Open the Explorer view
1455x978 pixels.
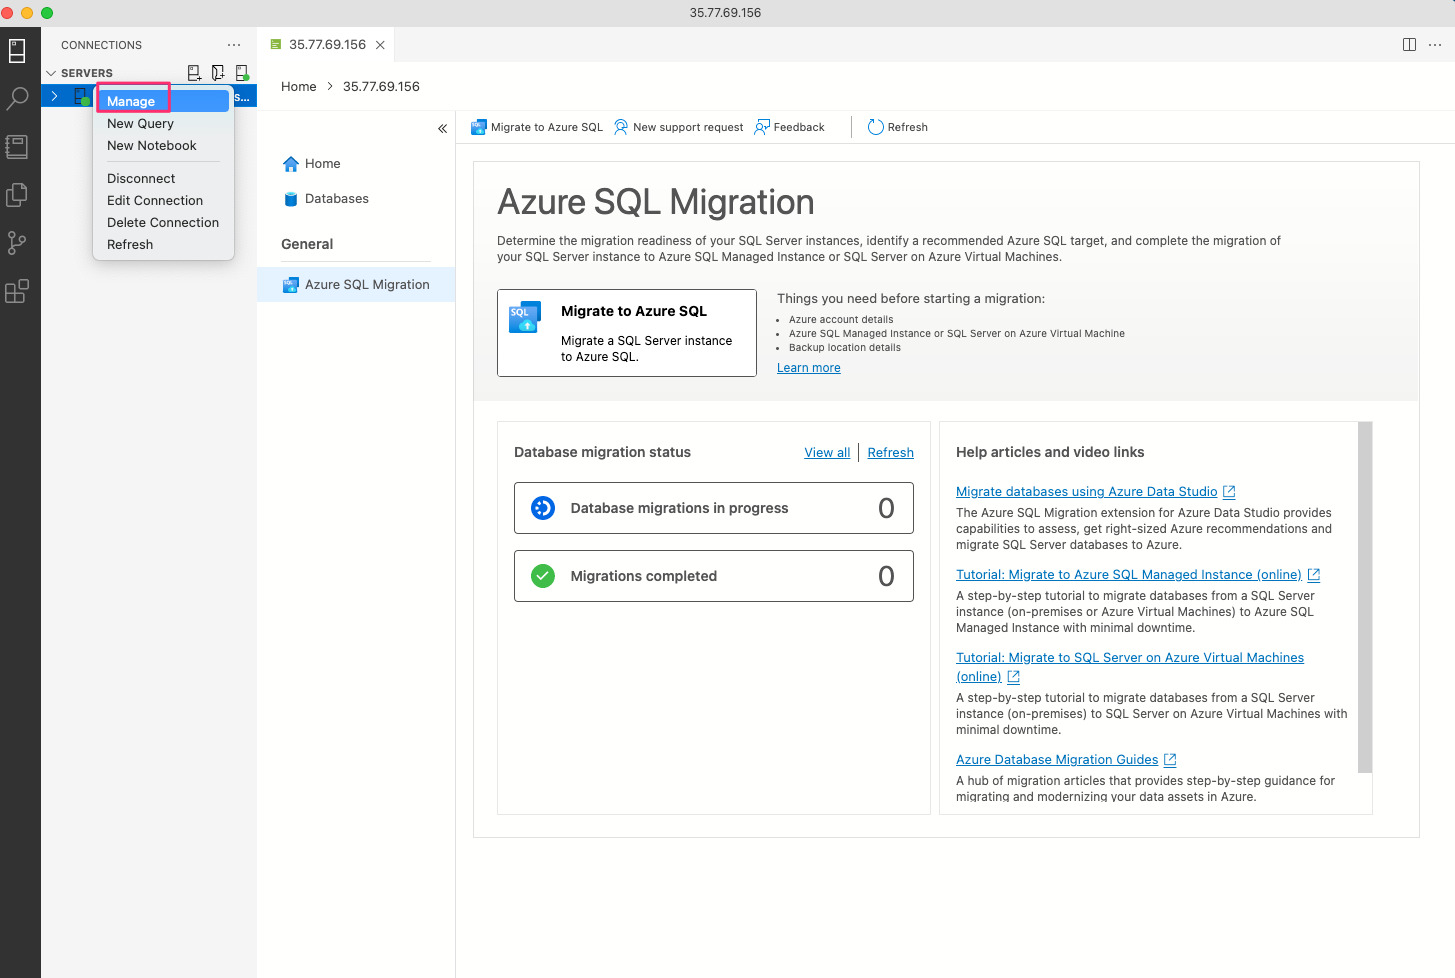coord(16,195)
